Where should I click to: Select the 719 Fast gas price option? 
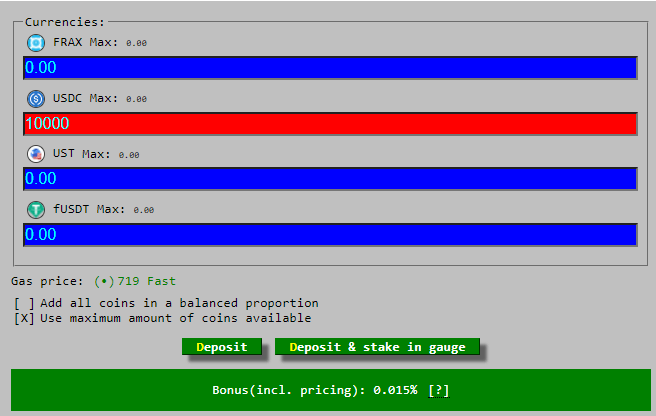tap(135, 281)
